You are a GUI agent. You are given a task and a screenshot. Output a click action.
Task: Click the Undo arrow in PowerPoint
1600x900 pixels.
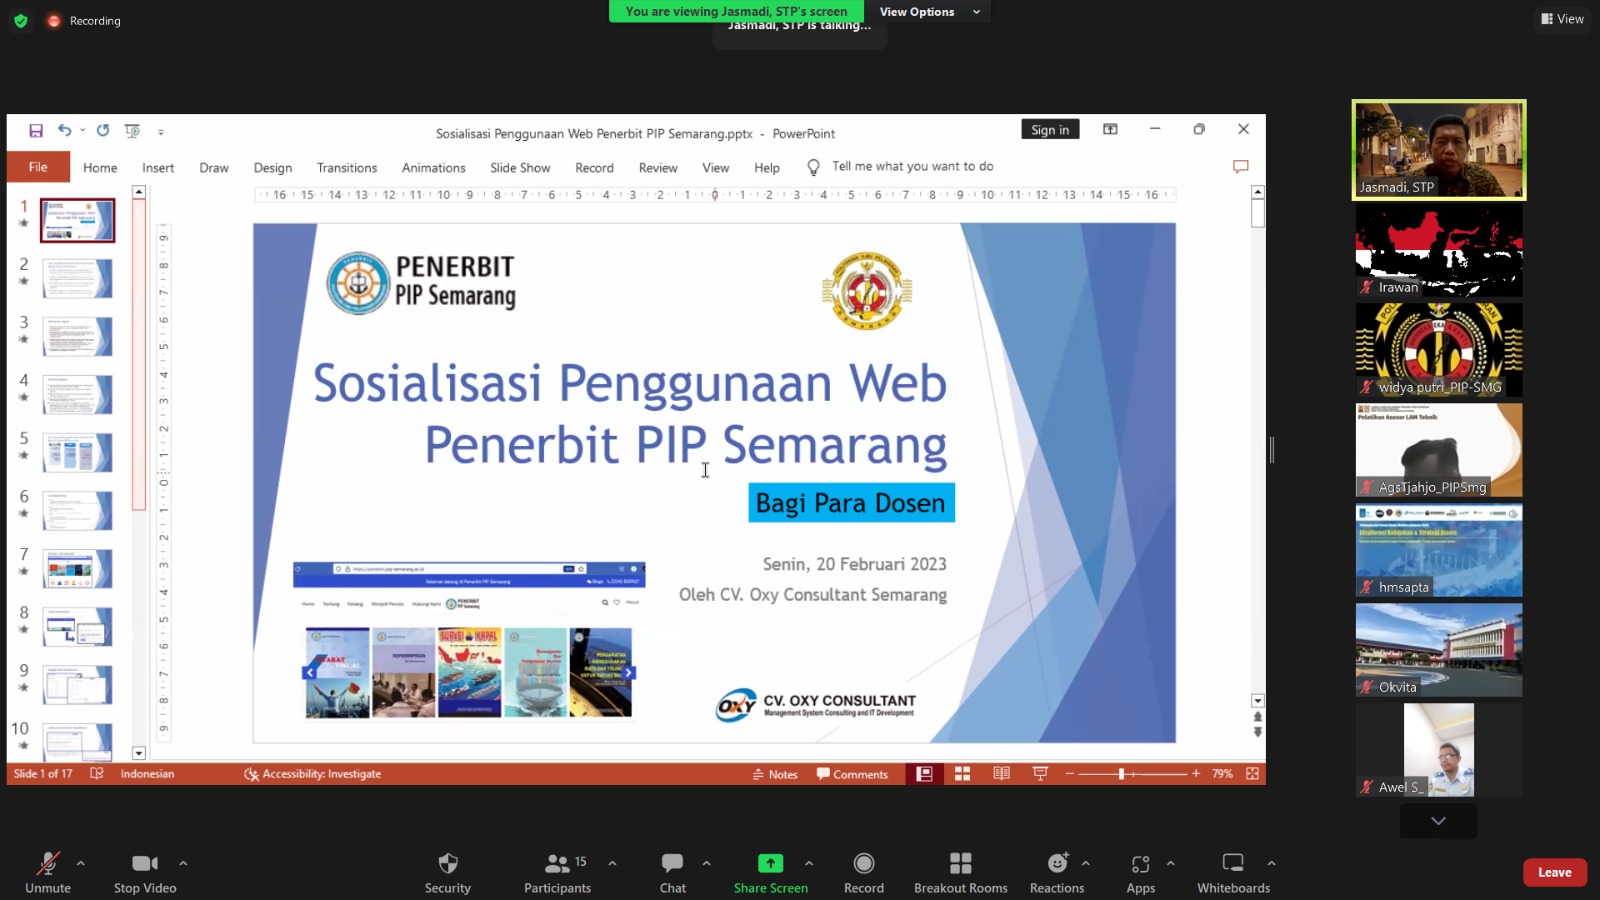(x=64, y=131)
